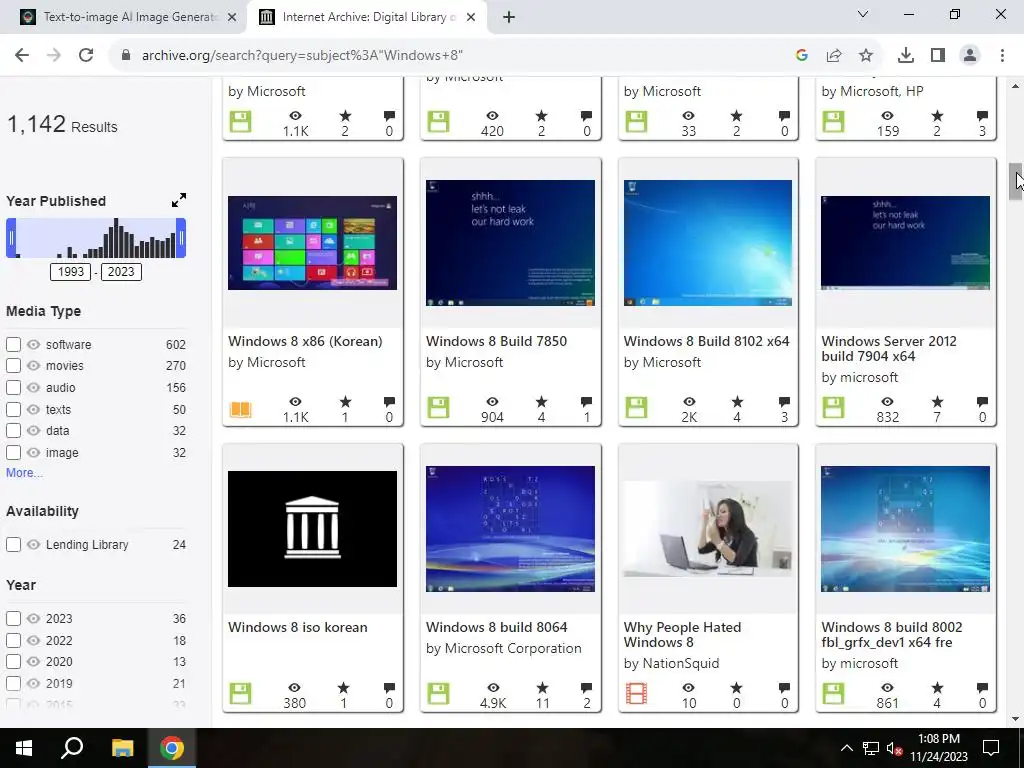Close the Internet Archive tab

[471, 18]
